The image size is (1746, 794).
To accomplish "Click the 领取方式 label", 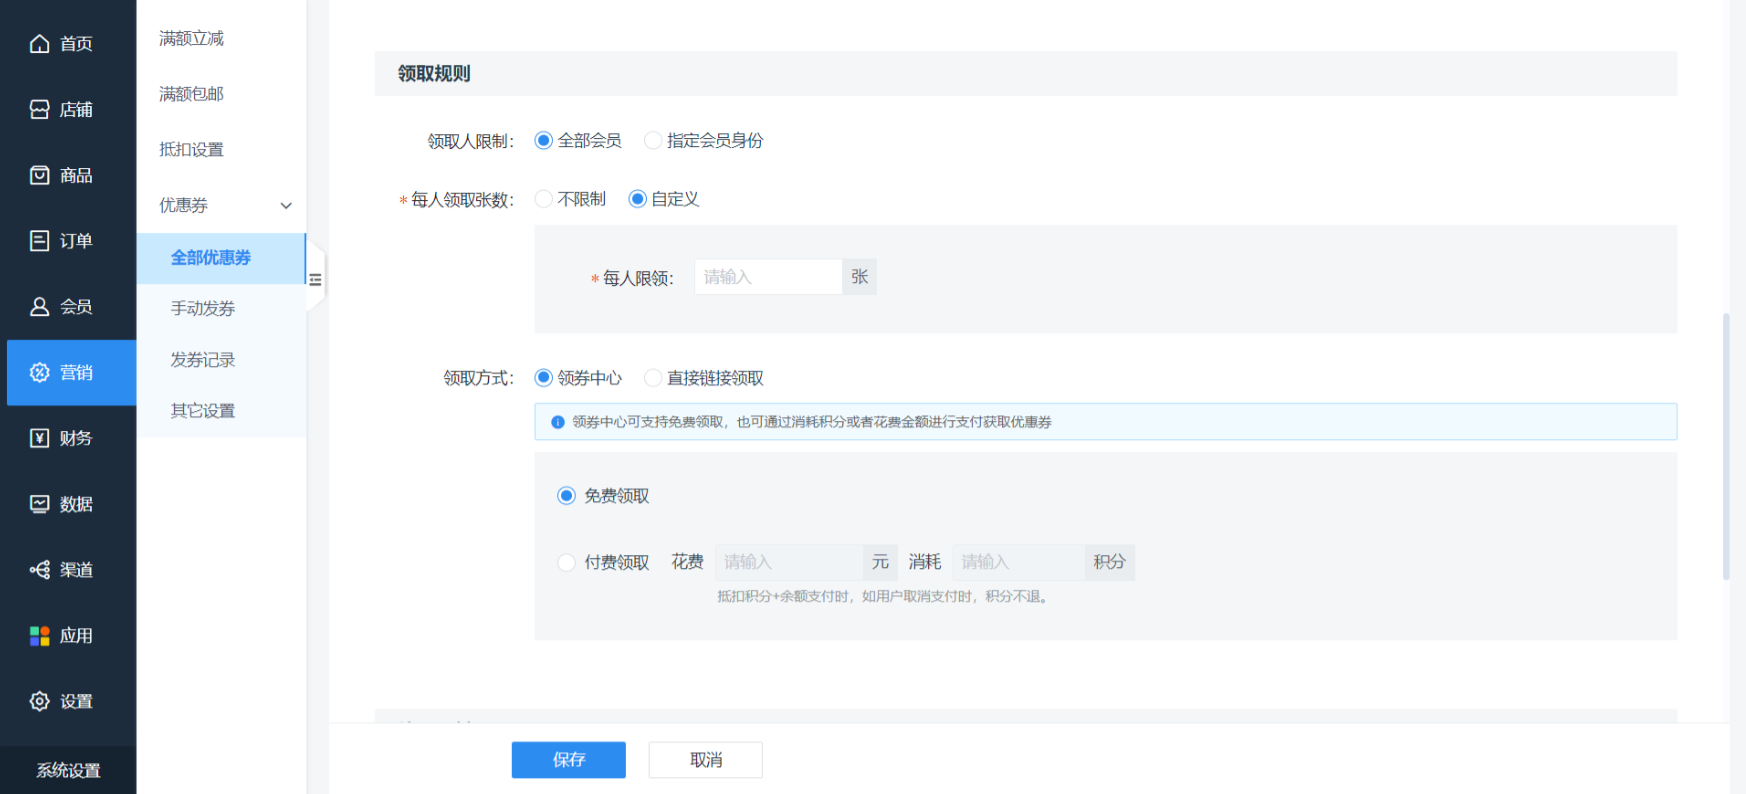I will tap(479, 379).
